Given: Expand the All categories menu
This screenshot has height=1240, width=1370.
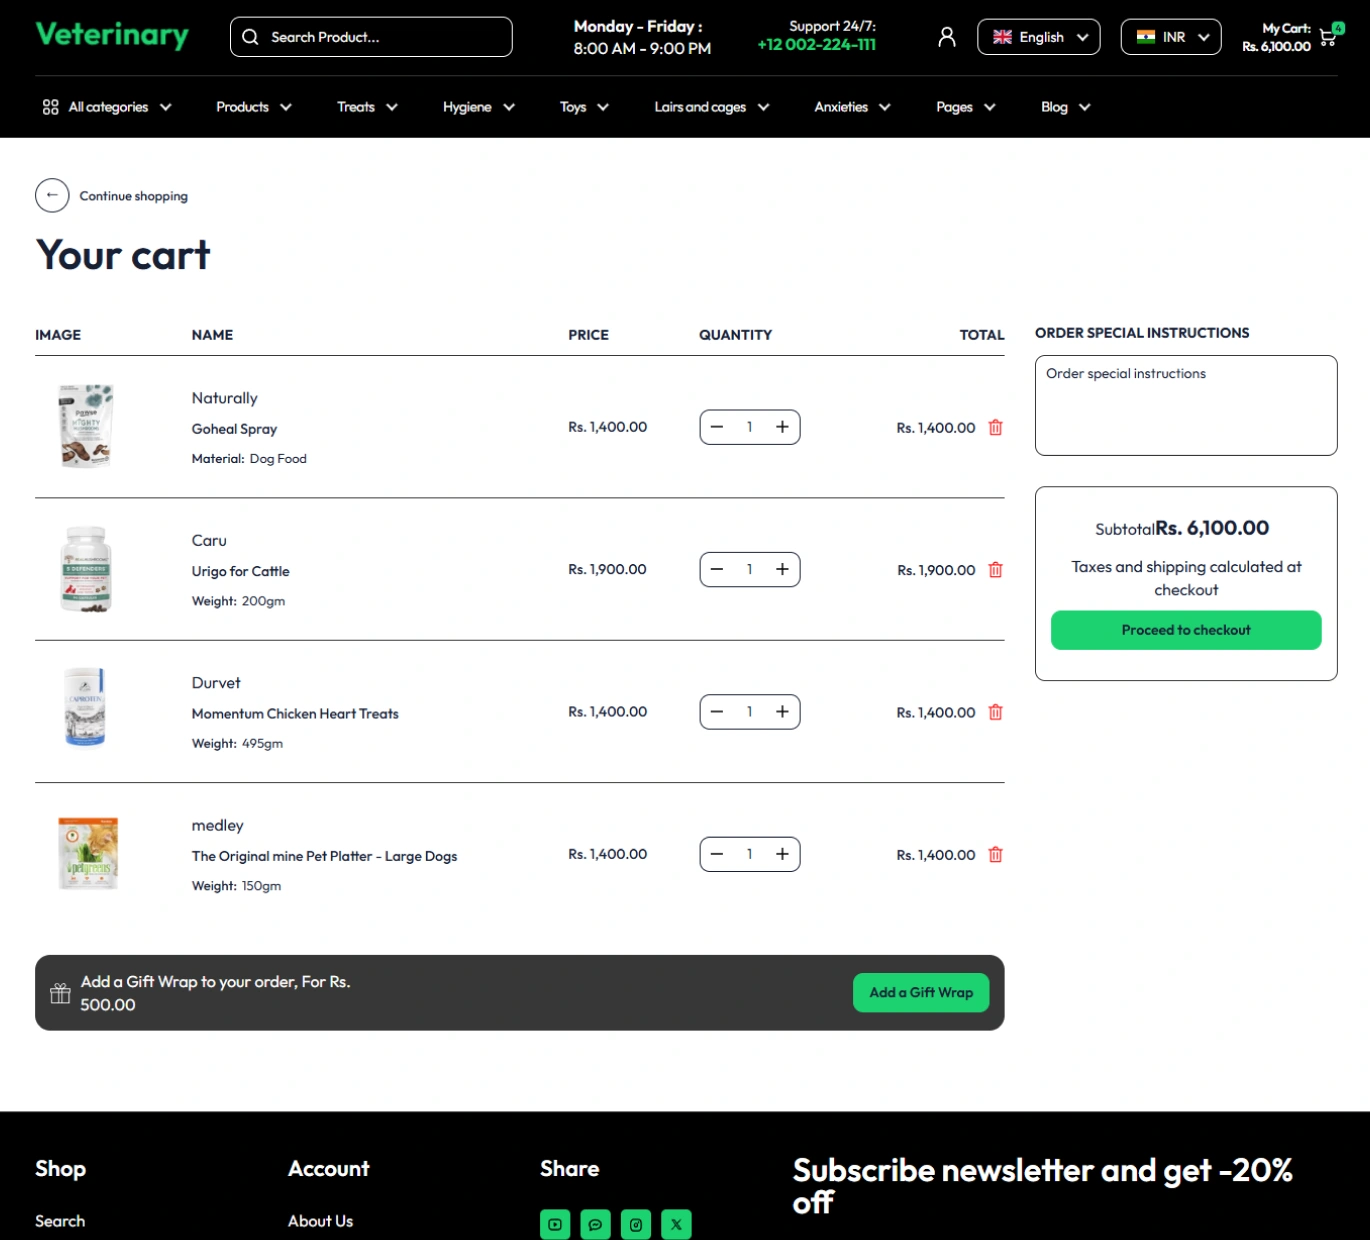Looking at the screenshot, I should coord(107,107).
